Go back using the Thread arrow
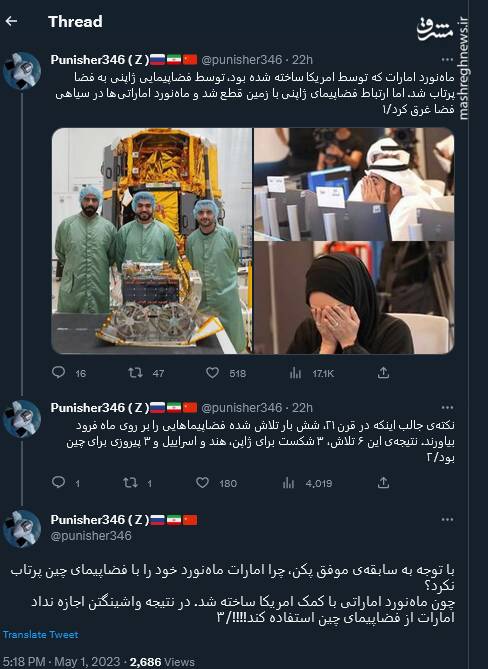The image size is (488, 669). [11, 21]
